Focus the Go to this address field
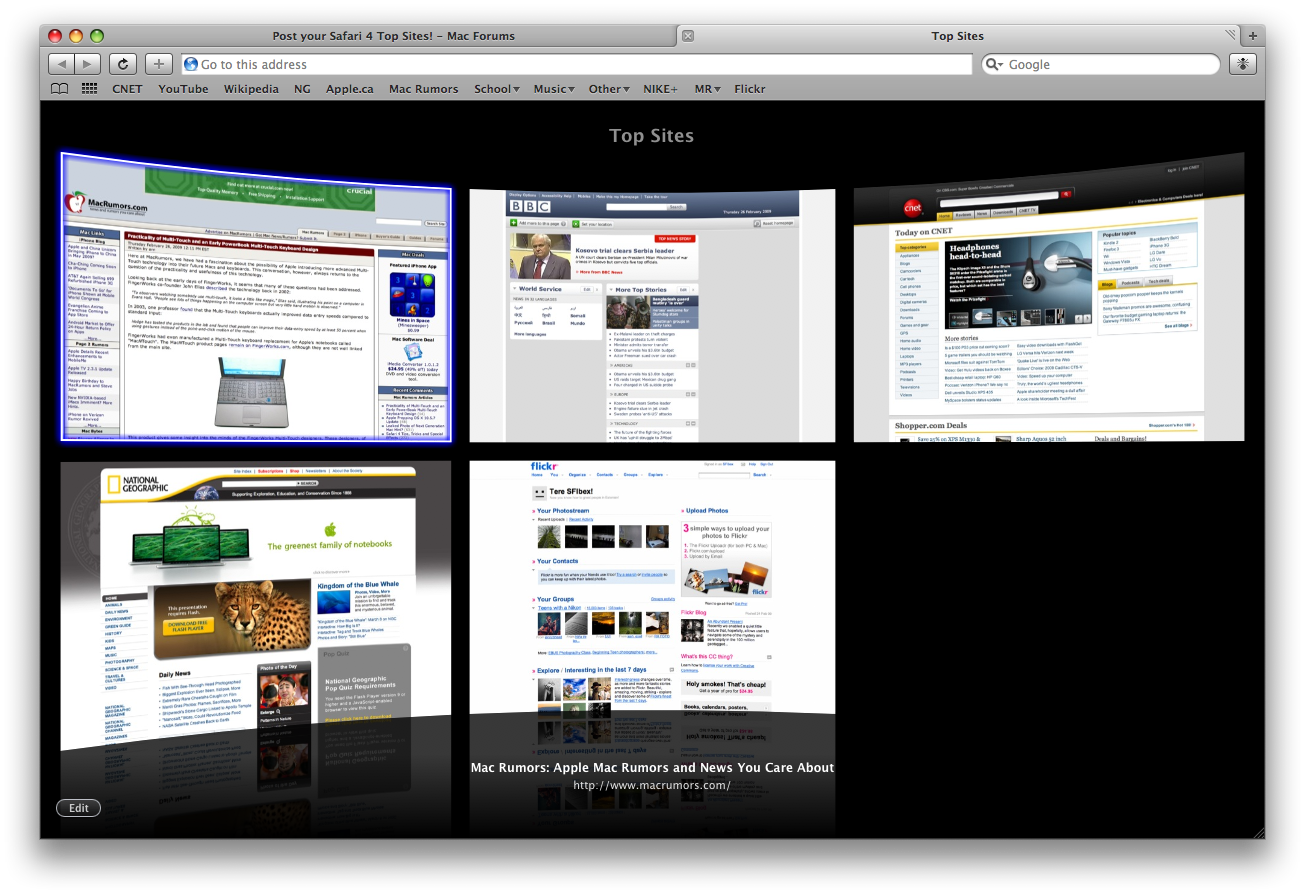 point(576,64)
